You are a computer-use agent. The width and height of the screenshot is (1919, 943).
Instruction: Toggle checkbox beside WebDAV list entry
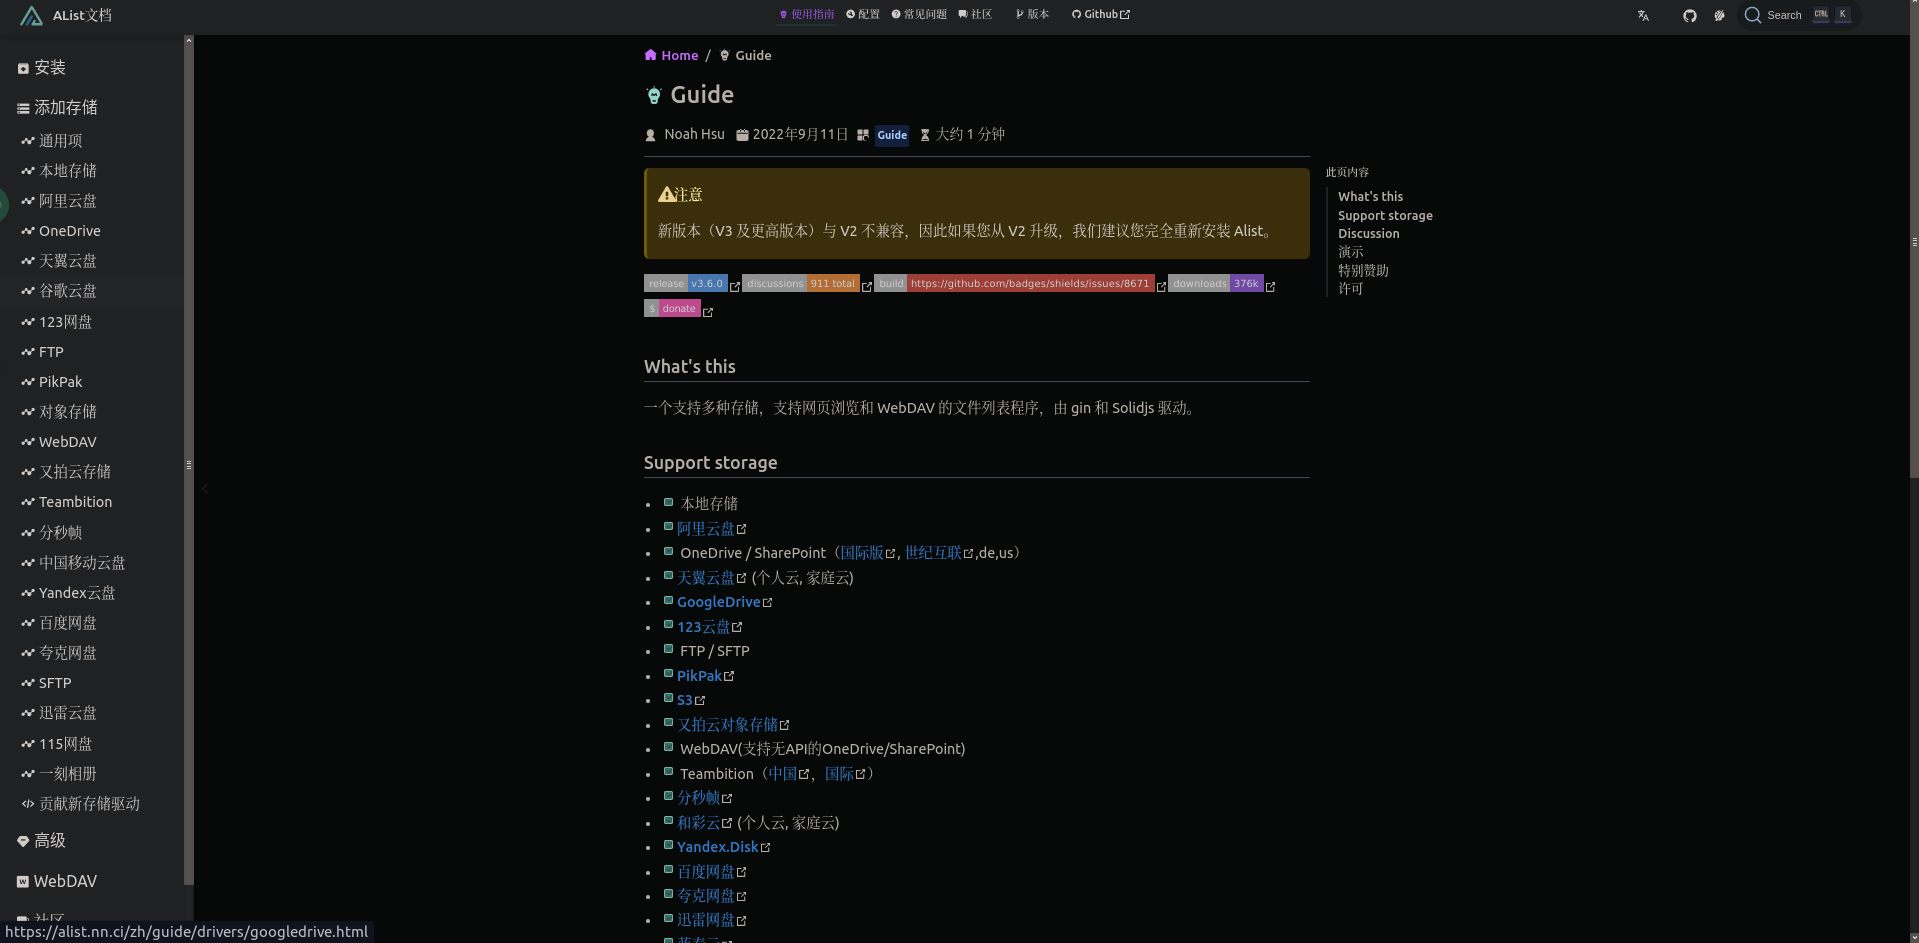[668, 748]
